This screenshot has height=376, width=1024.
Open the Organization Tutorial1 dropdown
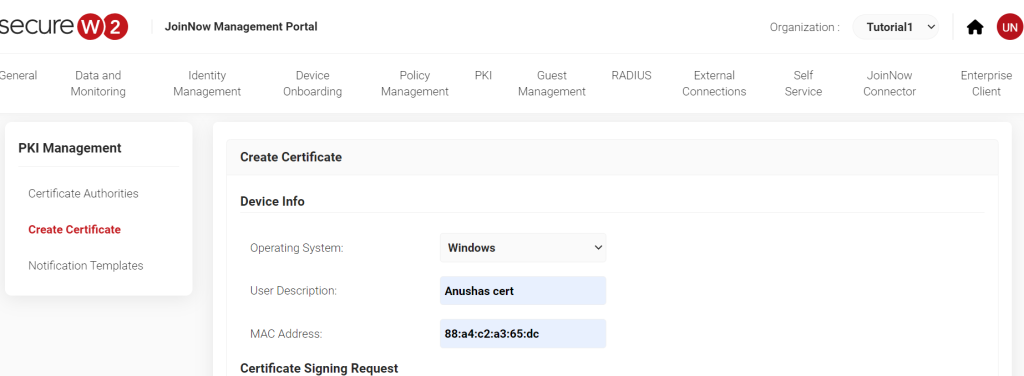(x=895, y=27)
